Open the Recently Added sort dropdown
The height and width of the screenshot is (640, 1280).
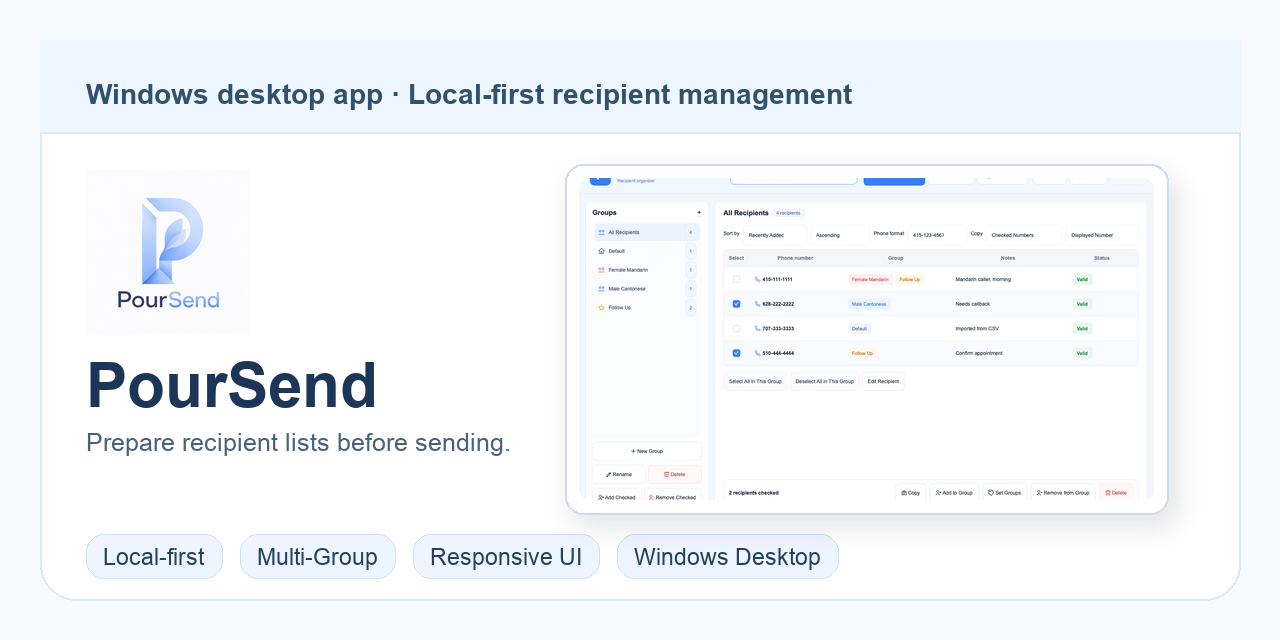pyautogui.click(x=775, y=235)
